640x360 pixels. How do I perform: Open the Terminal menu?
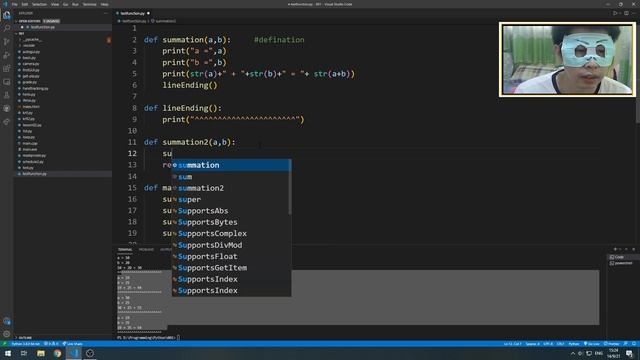(x=90, y=4)
